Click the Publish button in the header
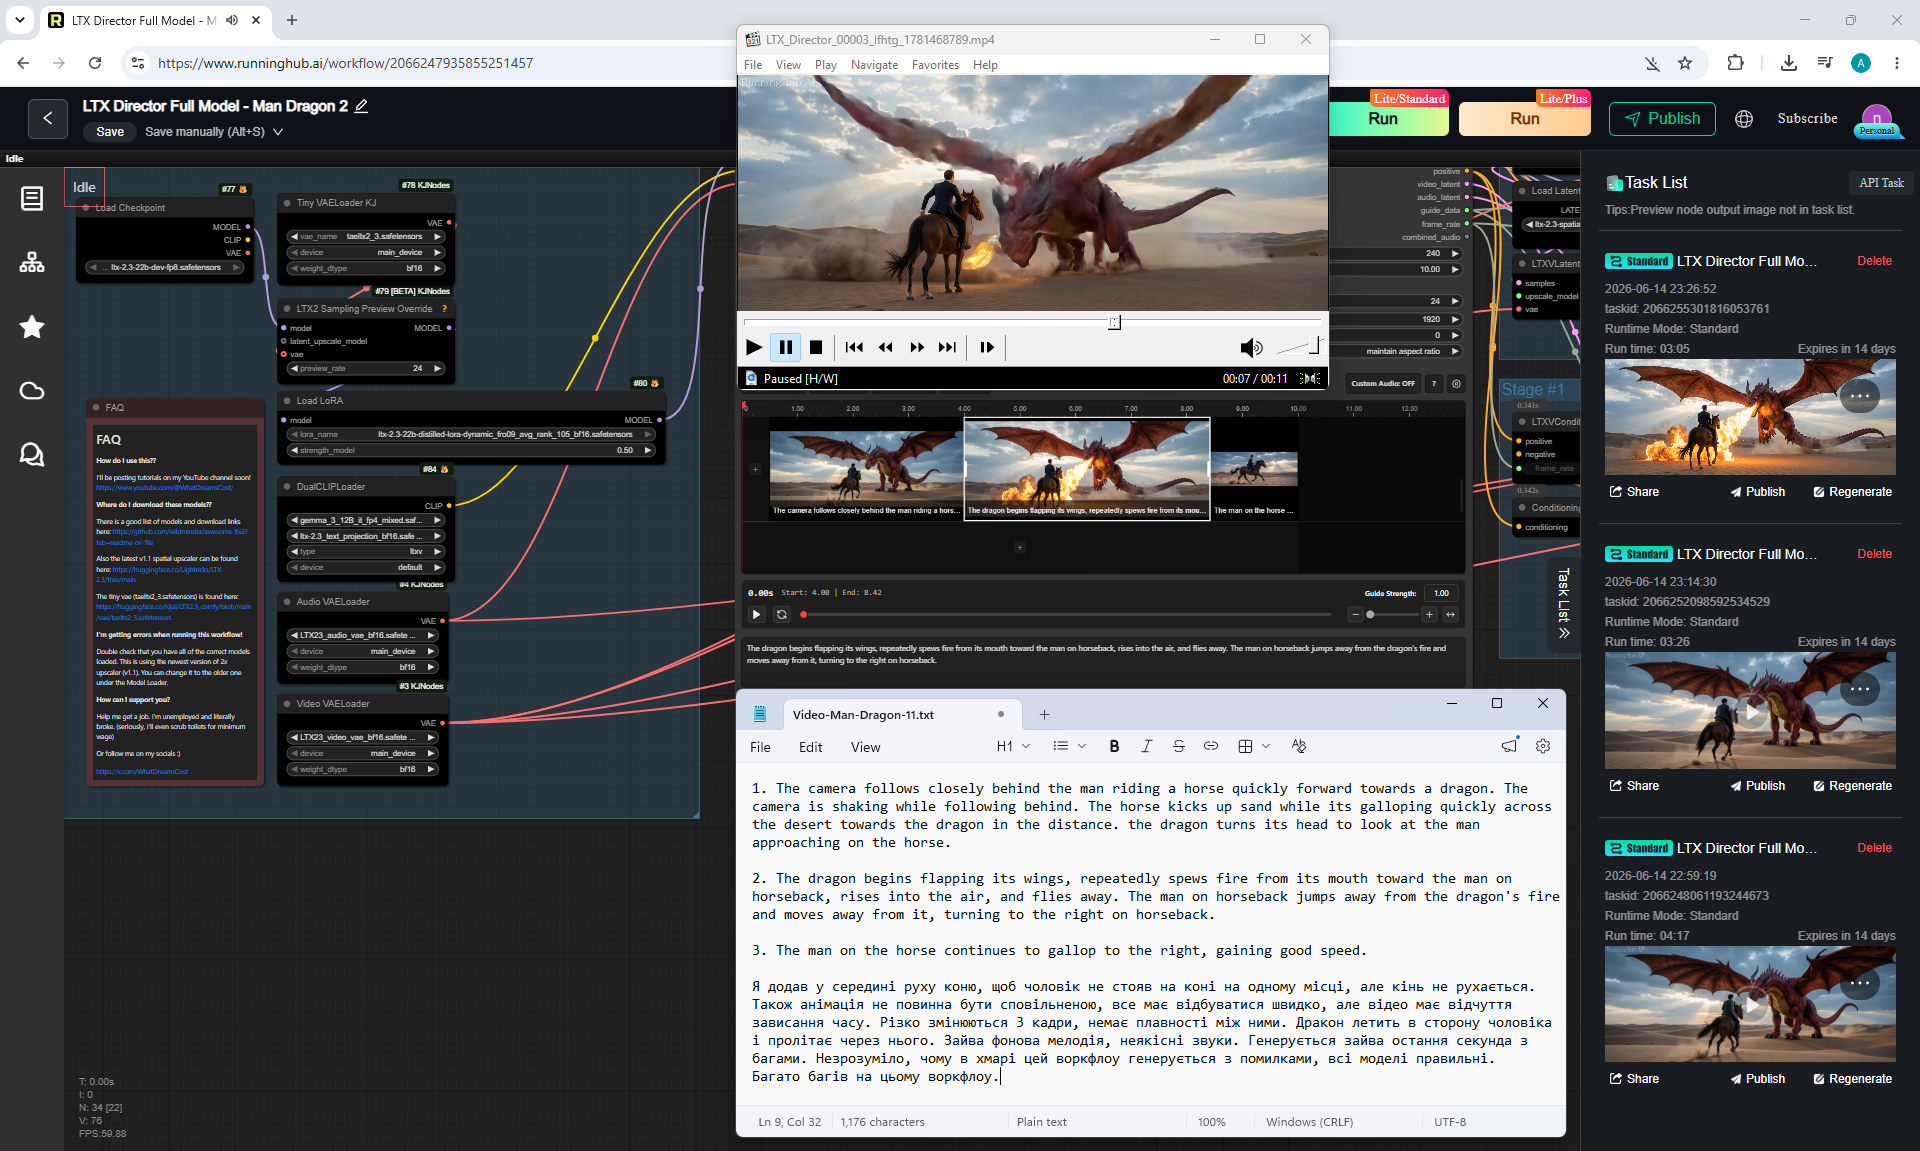This screenshot has height=1151, width=1920. [x=1662, y=119]
